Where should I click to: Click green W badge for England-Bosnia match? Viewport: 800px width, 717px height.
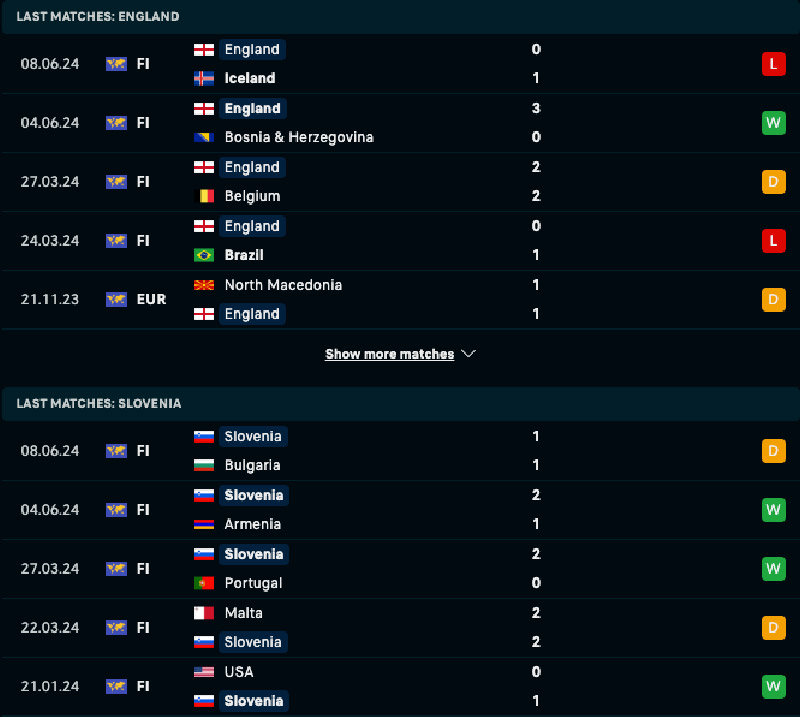click(773, 123)
